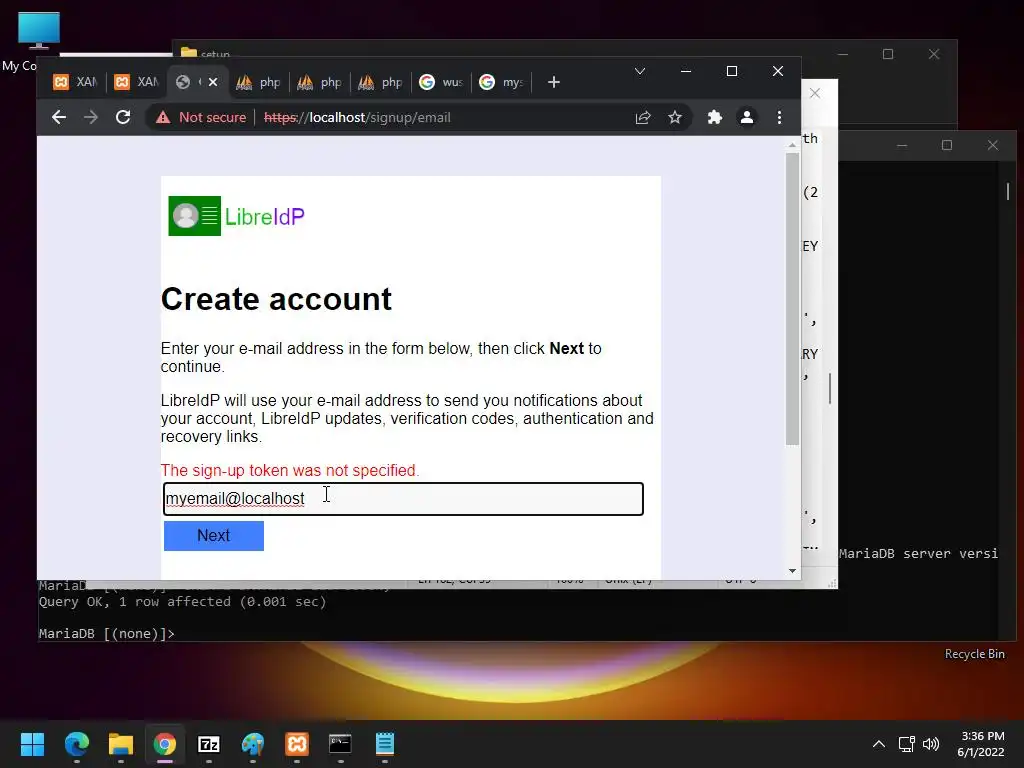Click the LibreIdP logo
The height and width of the screenshot is (768, 1024).
coord(236,216)
